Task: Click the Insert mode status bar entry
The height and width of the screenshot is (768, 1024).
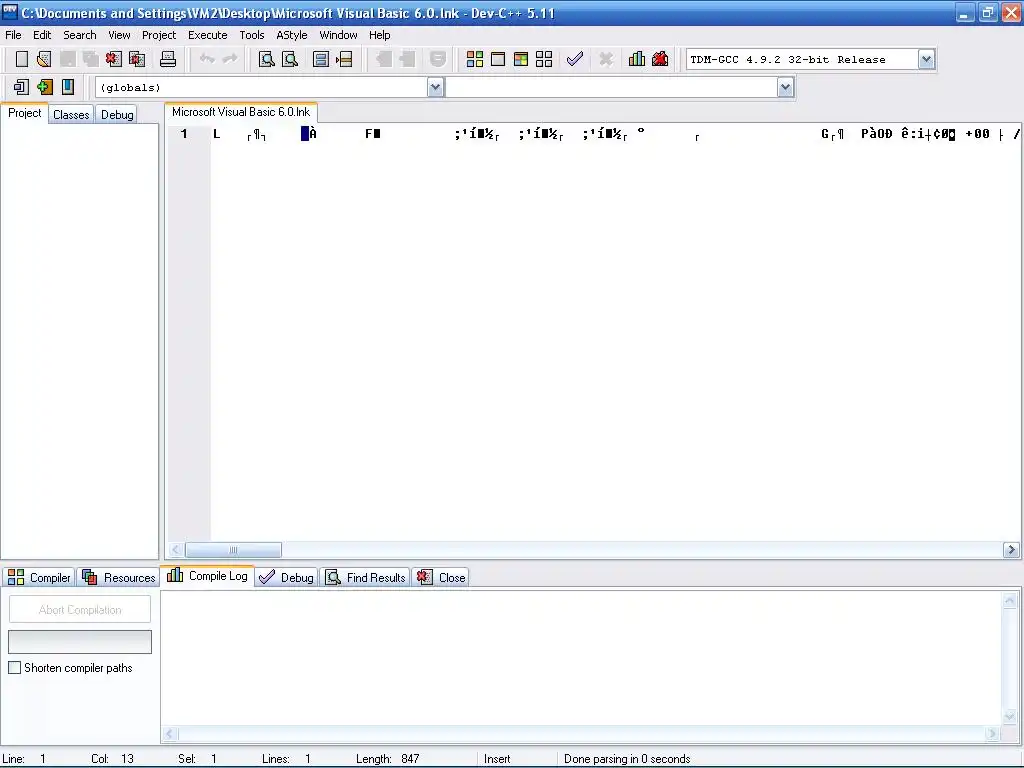Action: (x=497, y=759)
